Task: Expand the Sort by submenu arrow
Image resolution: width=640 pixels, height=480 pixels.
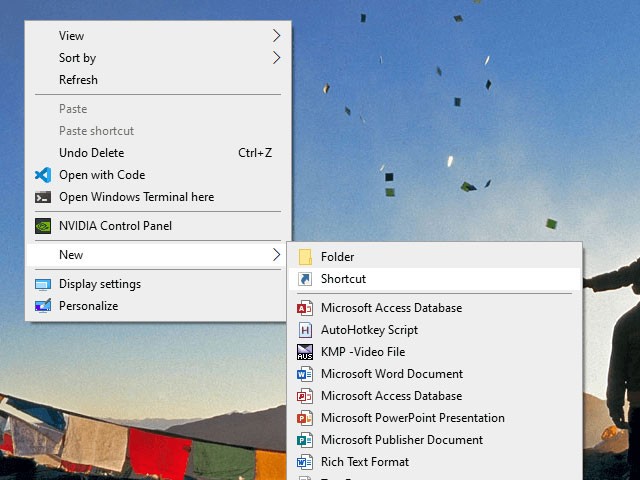Action: click(277, 58)
